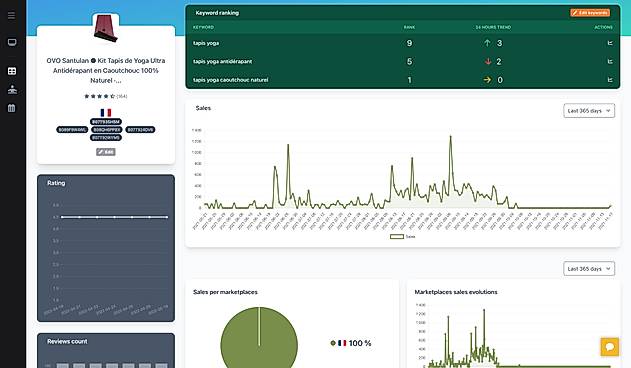Click the green up-arrow trend for 'tapis yoga'
The image size is (631, 368).
487,43
